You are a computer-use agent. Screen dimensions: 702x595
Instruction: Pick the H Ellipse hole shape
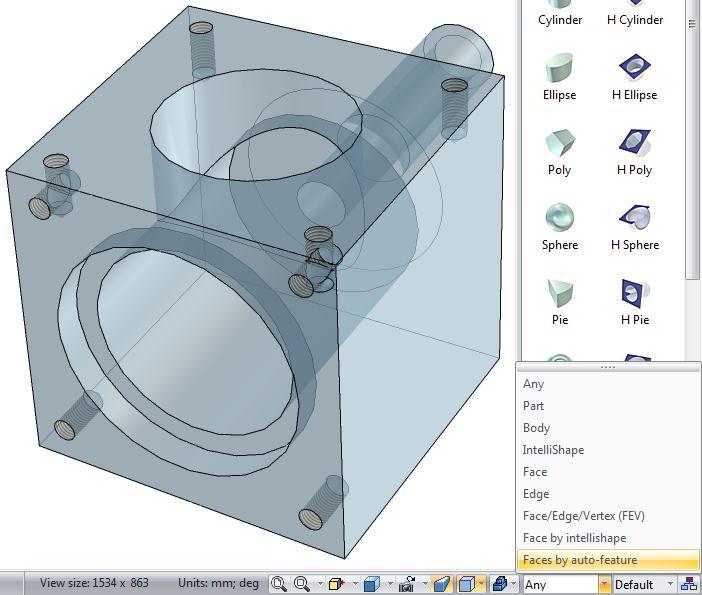[x=635, y=67]
